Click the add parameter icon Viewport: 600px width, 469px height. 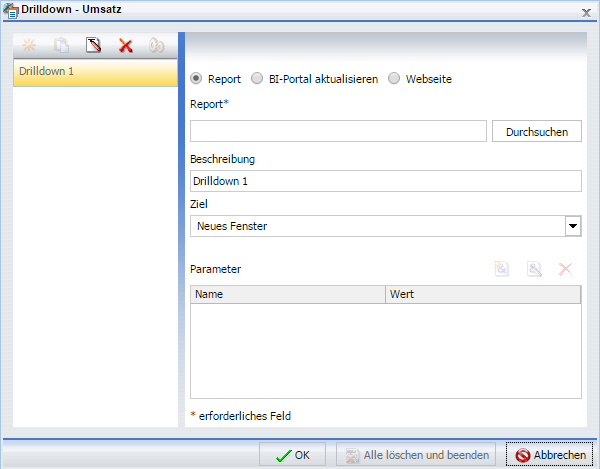click(x=501, y=269)
